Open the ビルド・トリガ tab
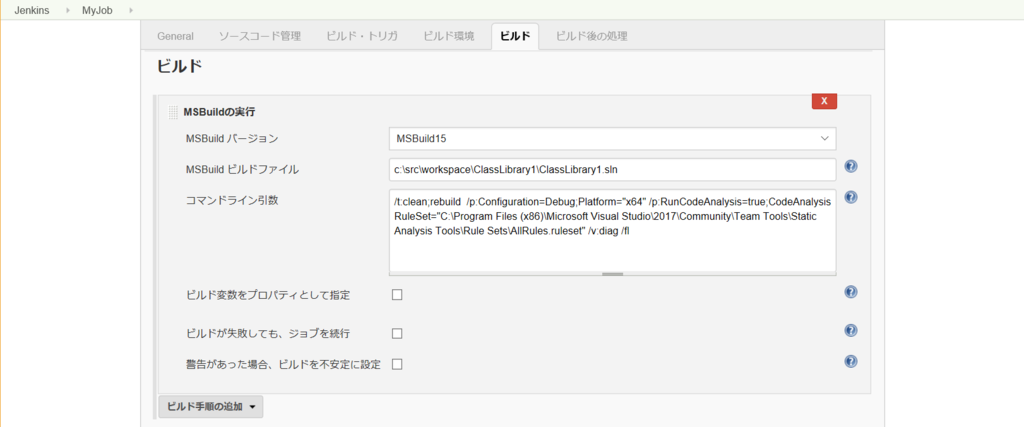Image resolution: width=1024 pixels, height=427 pixels. (362, 36)
